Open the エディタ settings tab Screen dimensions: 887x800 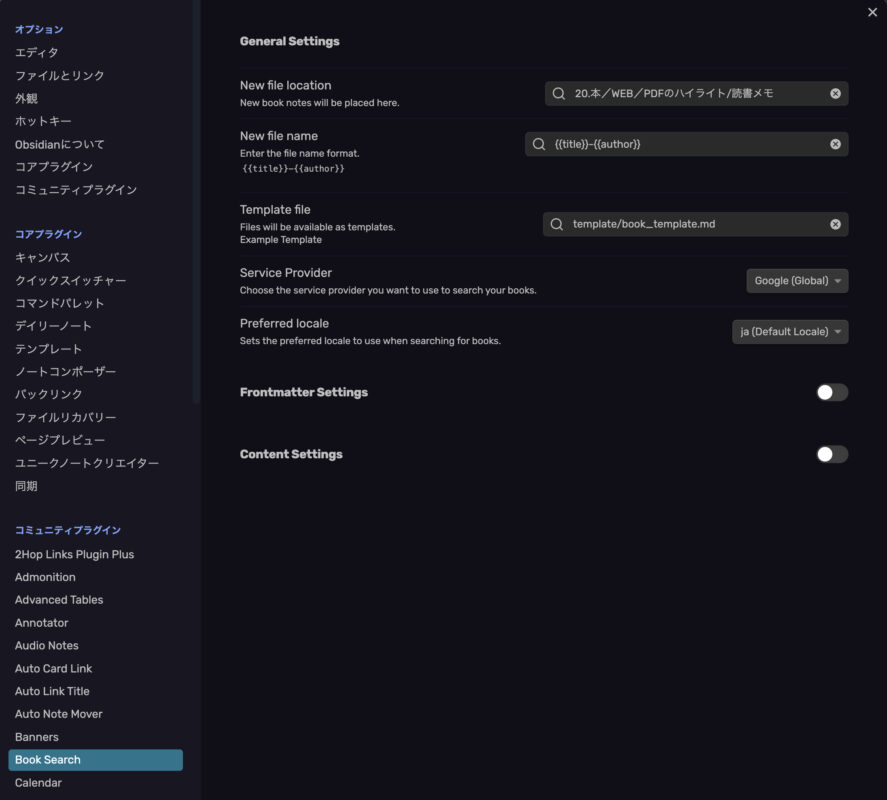coord(37,52)
